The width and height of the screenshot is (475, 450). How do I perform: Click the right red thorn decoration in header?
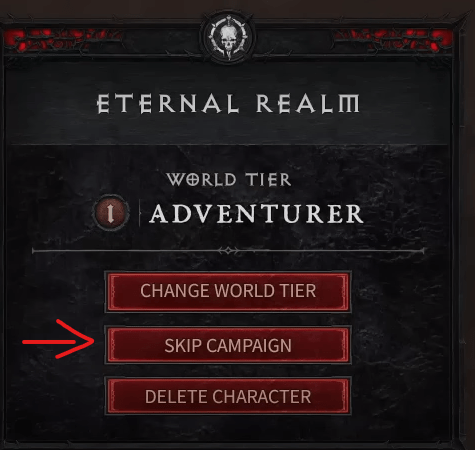tap(395, 38)
